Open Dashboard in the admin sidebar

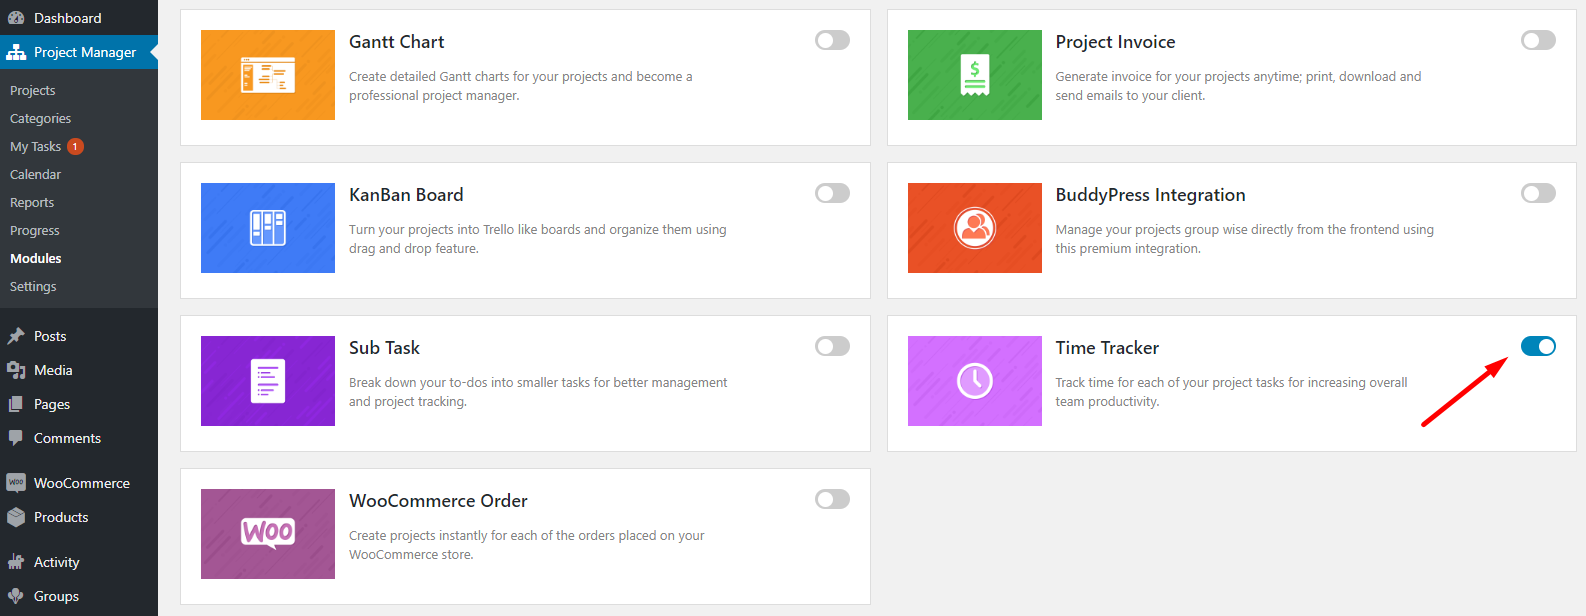67,18
